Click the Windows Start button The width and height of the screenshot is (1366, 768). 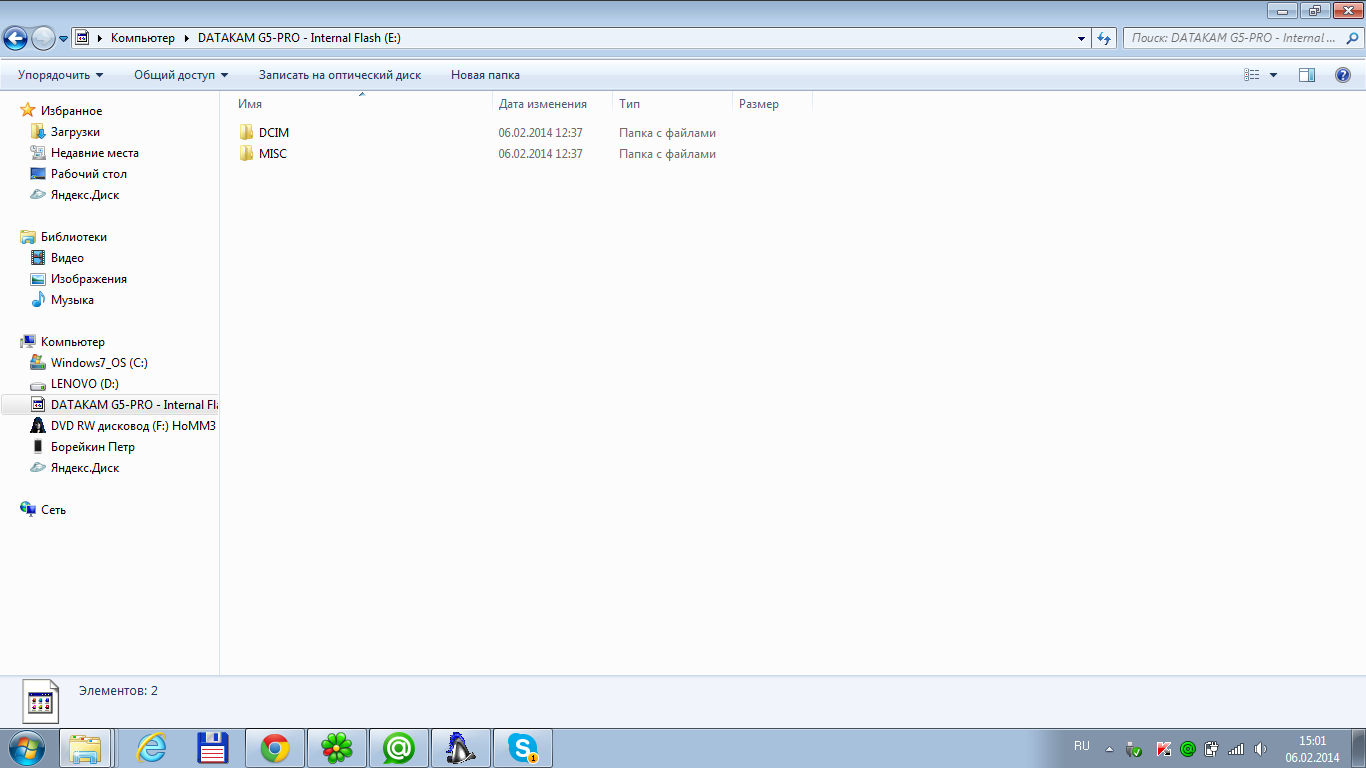tap(27, 748)
